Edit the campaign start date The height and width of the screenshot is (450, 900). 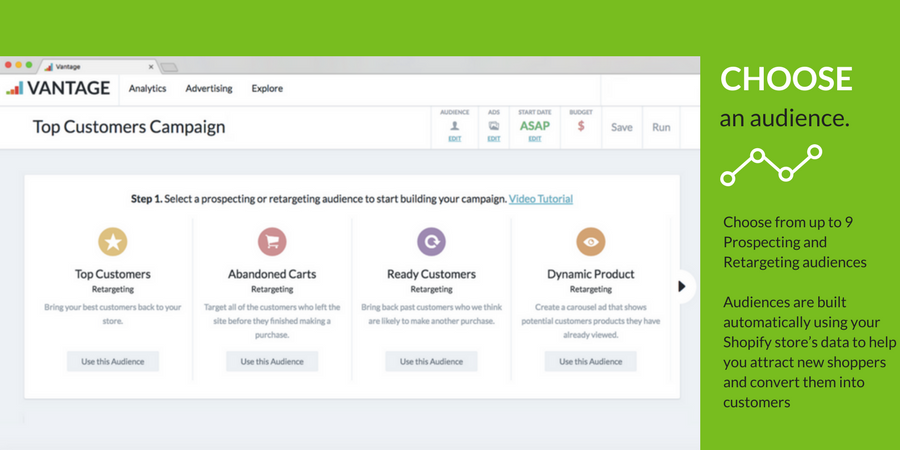(534, 139)
